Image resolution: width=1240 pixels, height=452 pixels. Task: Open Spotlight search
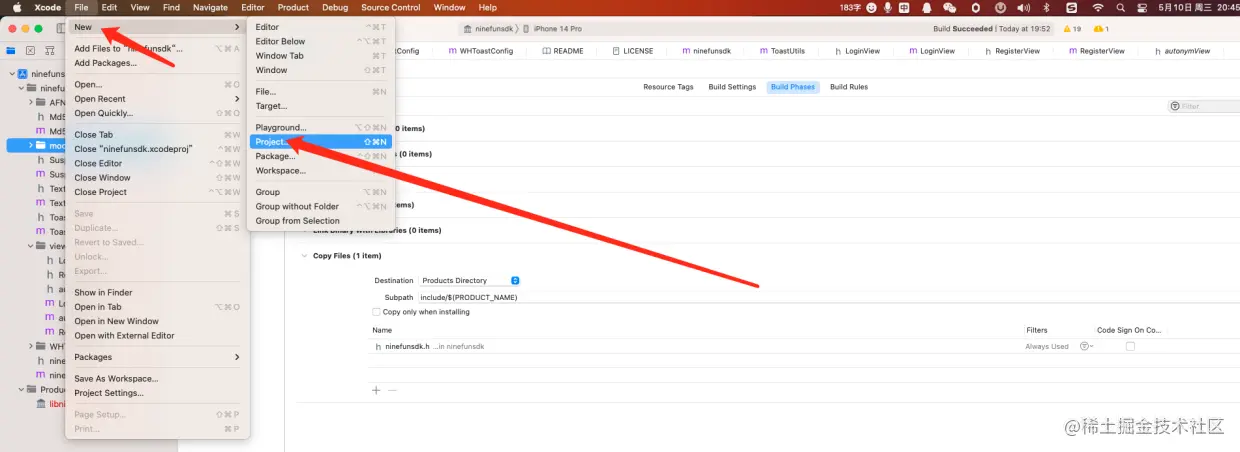[1123, 7]
